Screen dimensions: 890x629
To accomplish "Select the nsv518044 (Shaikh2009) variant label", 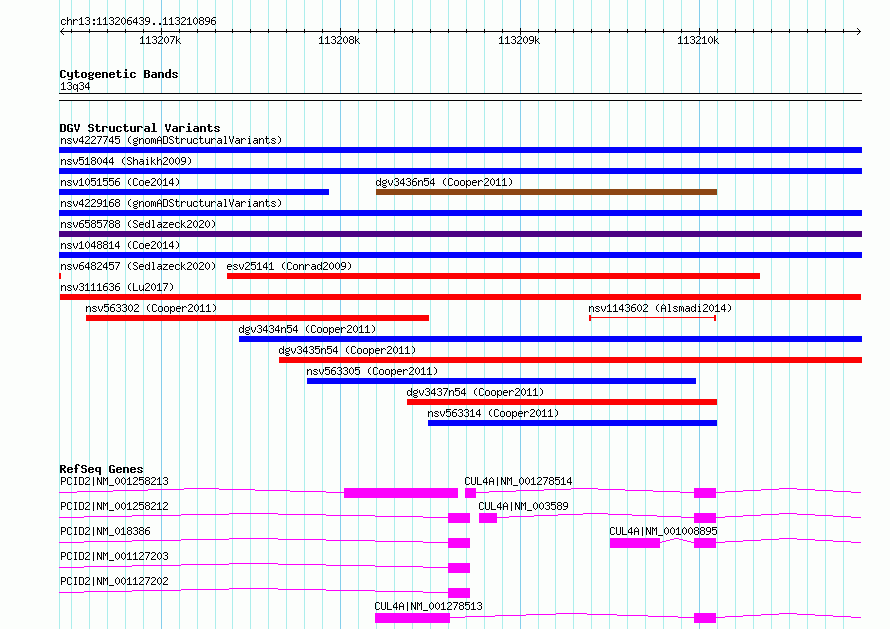I will click(126, 161).
